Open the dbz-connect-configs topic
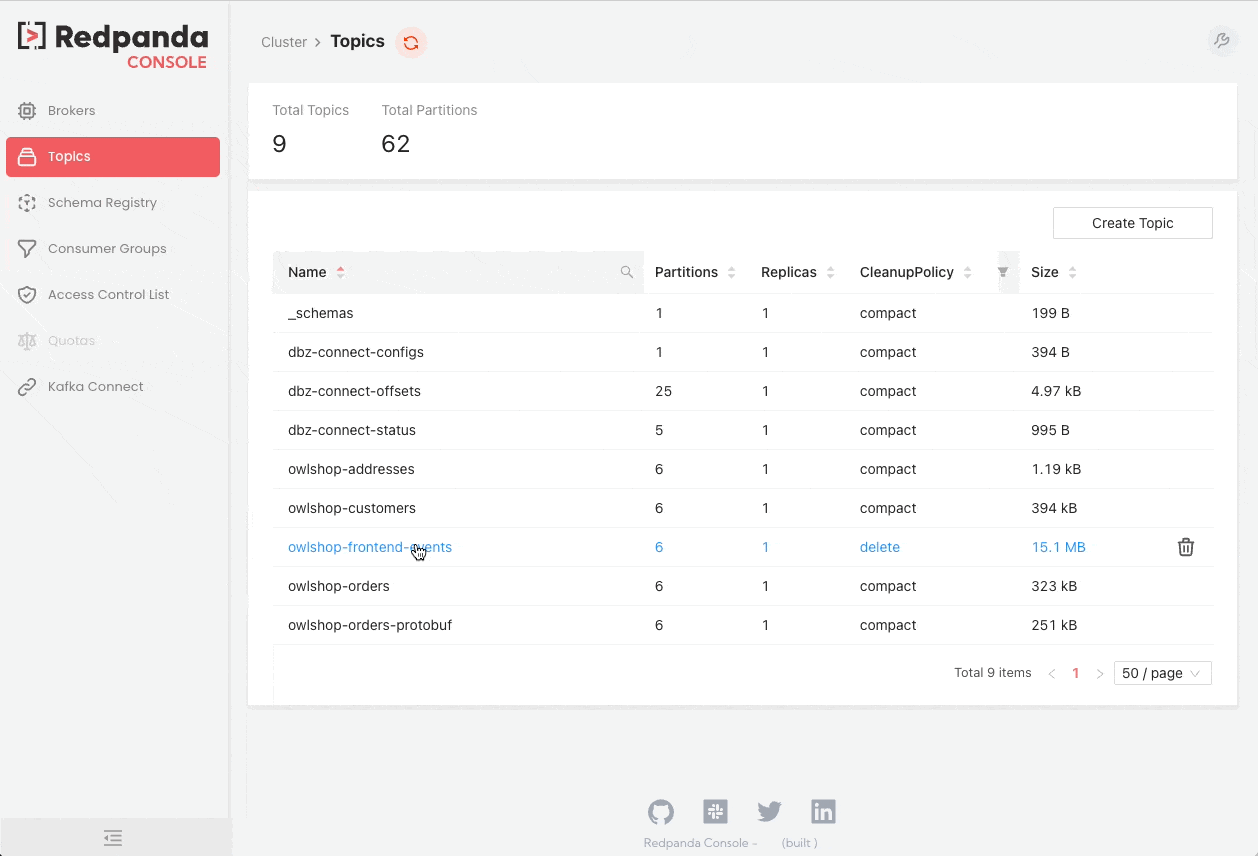Image resolution: width=1258 pixels, height=856 pixels. click(x=356, y=352)
